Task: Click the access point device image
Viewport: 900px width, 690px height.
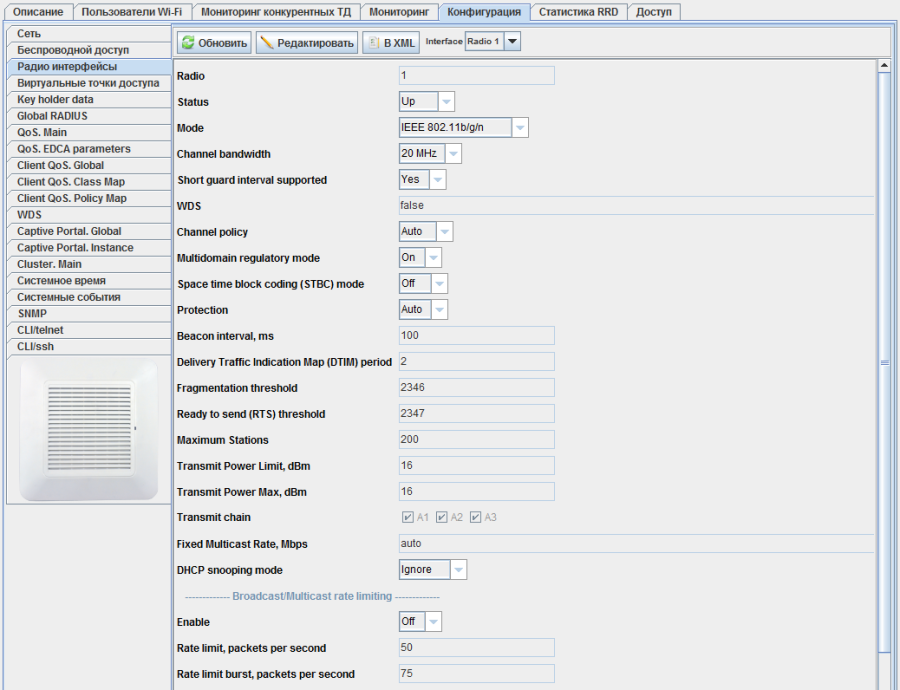Action: (88, 430)
